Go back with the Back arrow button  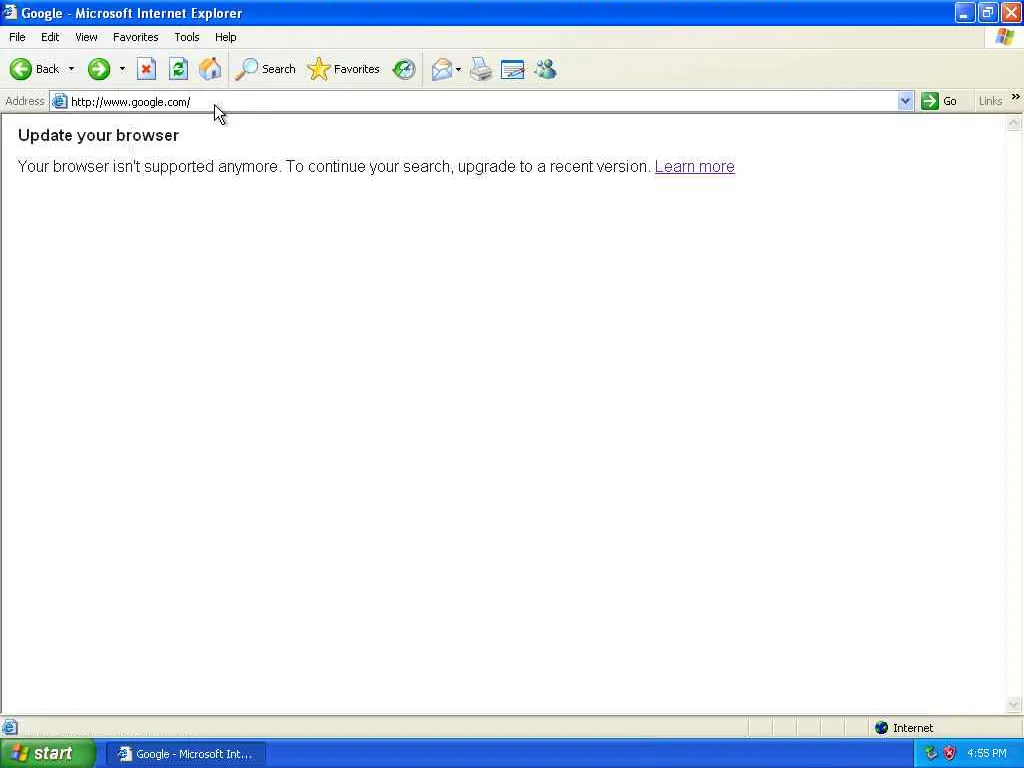tap(35, 69)
